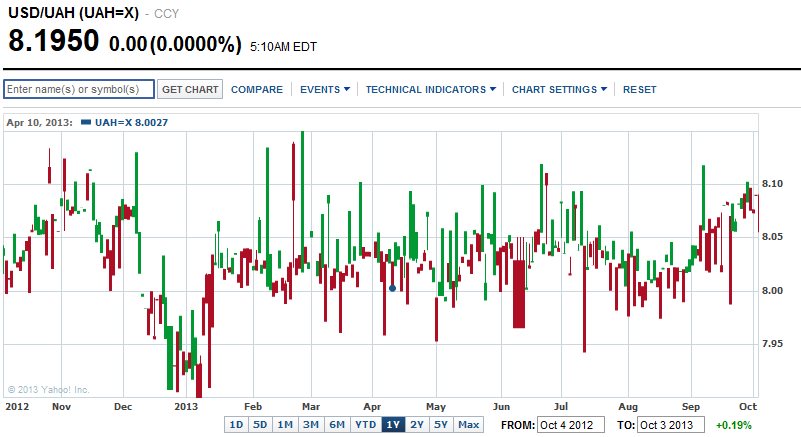
Task: Expand the CHART SETTINGS dropdown
Action: [x=559, y=89]
